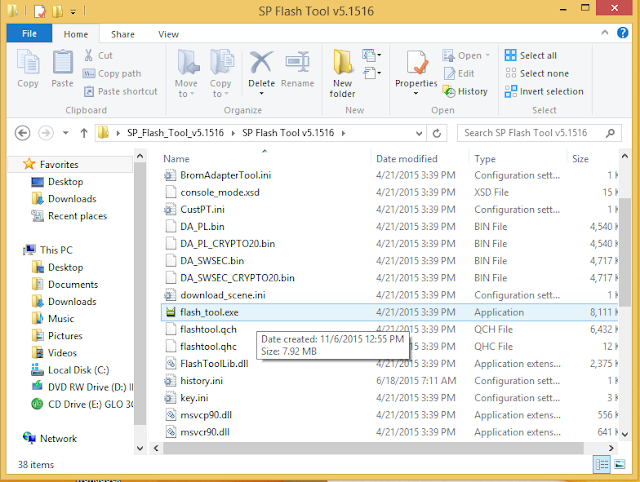Expand the address bar history dropdown

[x=419, y=133]
